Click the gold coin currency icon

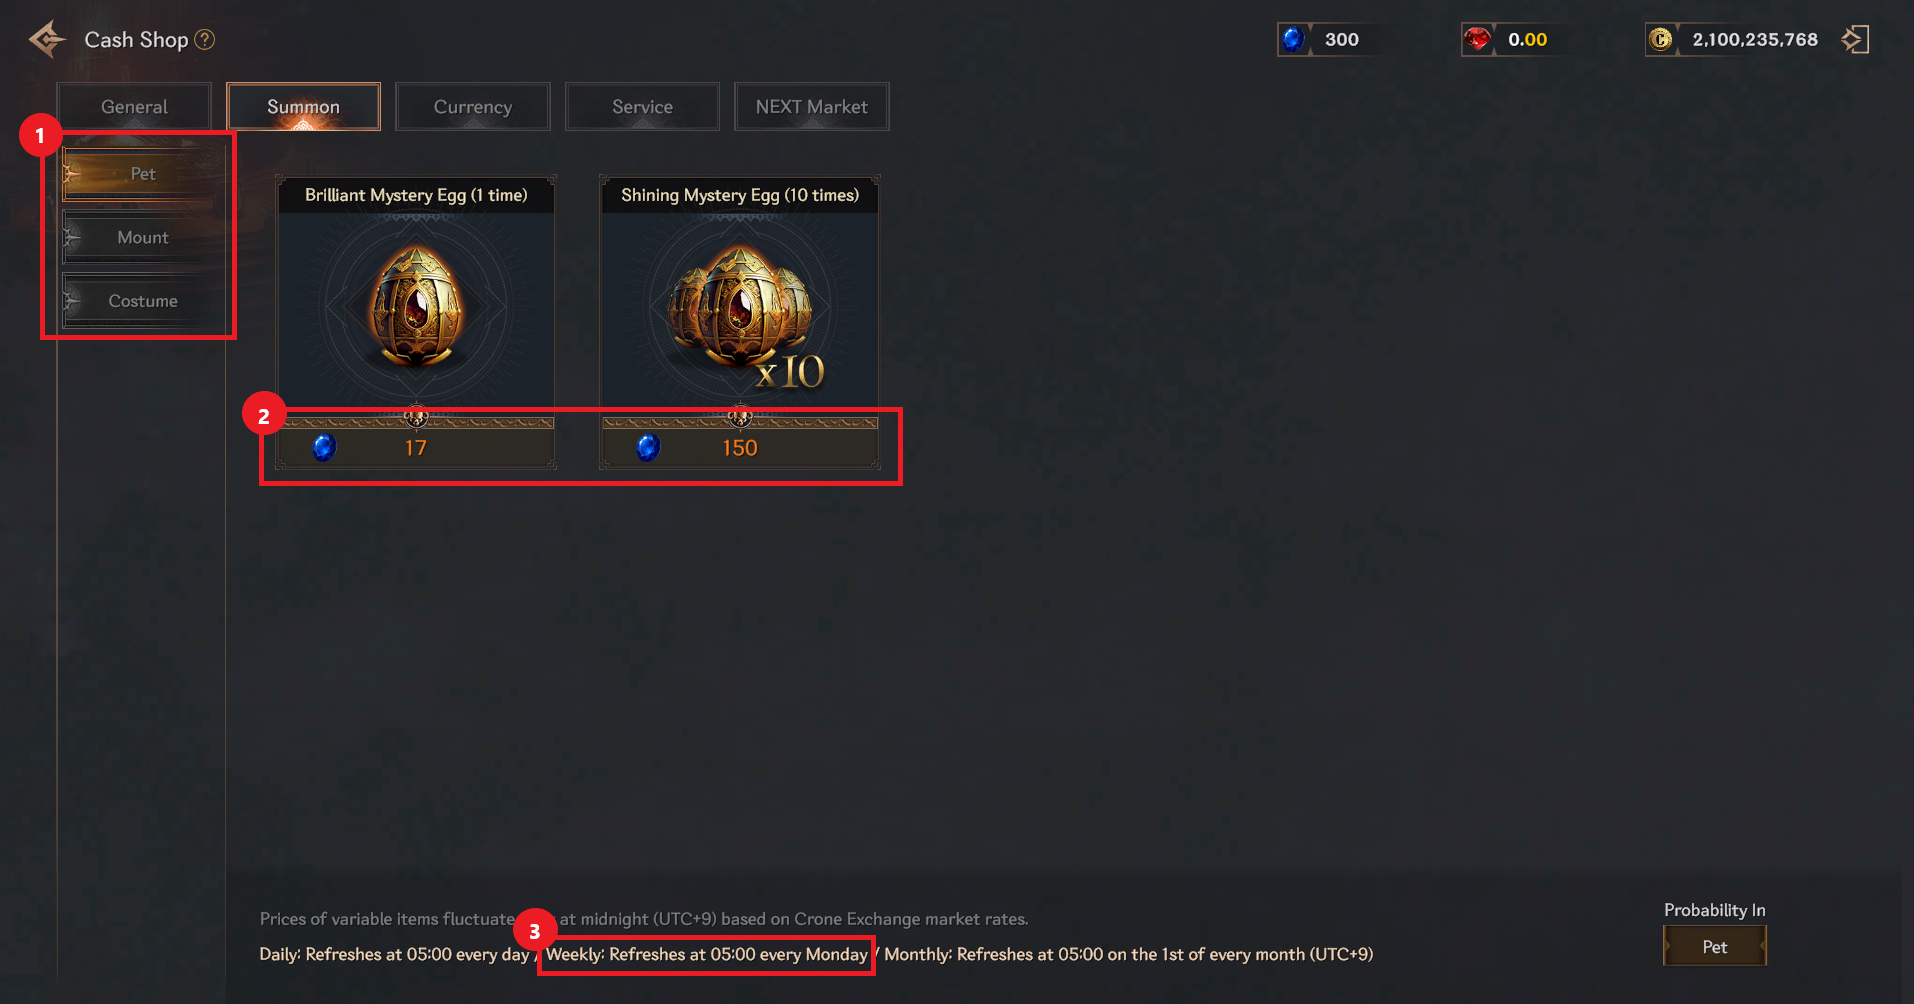[x=1661, y=40]
